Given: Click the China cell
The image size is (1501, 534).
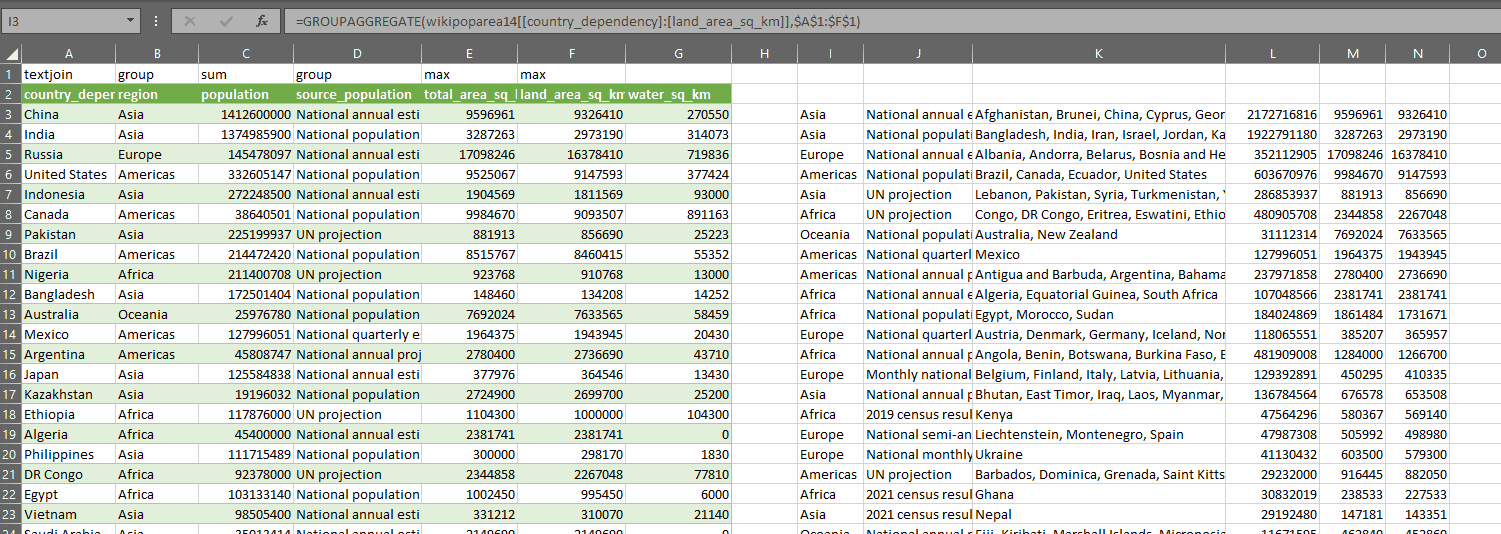Looking at the screenshot, I should point(68,114).
